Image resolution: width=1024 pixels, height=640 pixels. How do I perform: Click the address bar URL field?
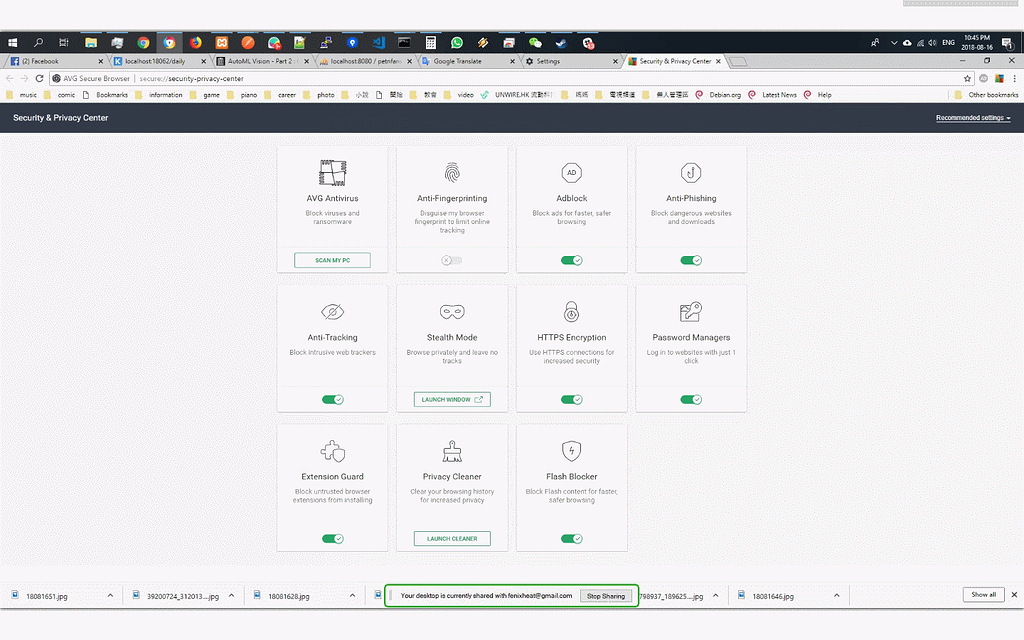pos(500,78)
